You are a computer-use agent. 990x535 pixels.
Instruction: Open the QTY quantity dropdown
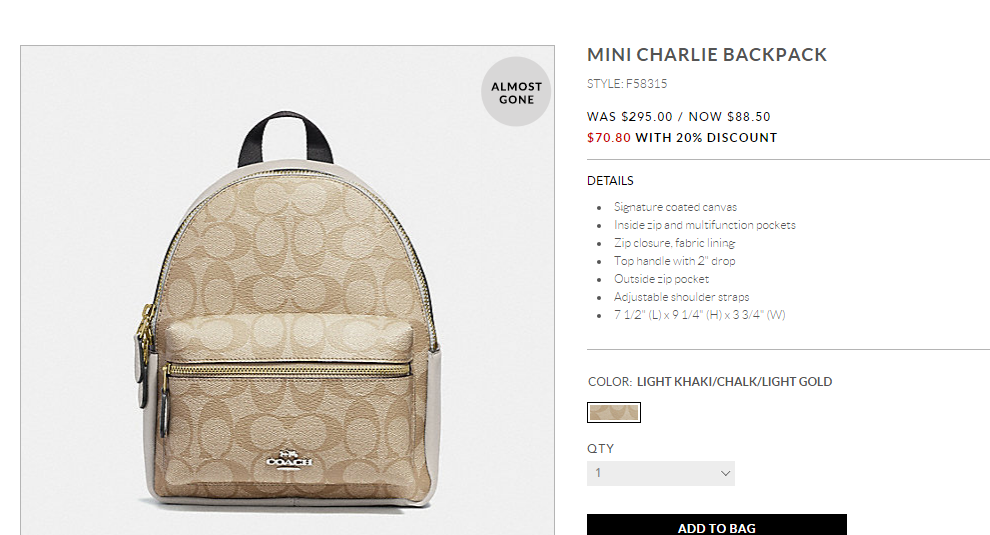pos(661,473)
